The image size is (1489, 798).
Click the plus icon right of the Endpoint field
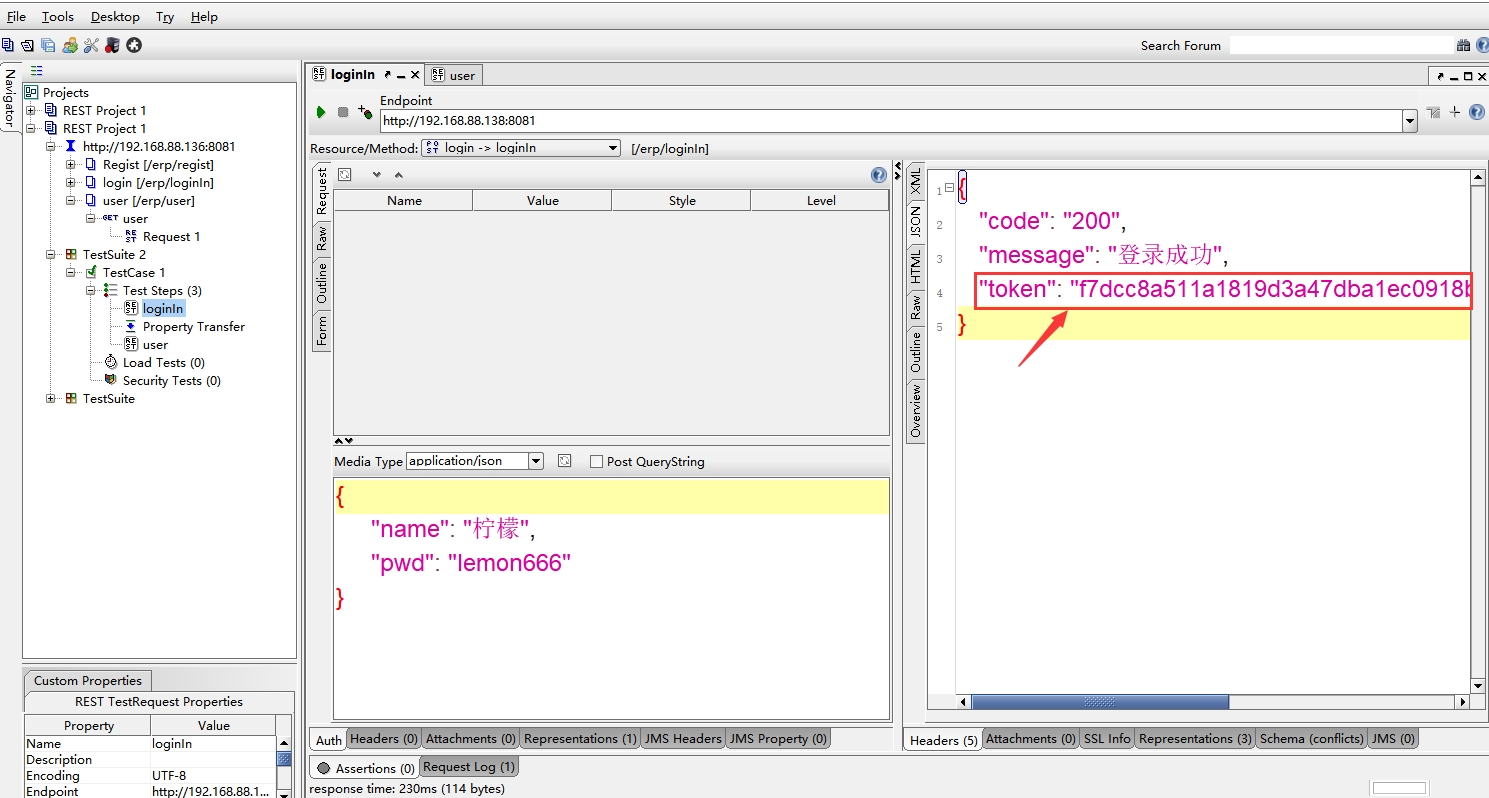click(x=1455, y=113)
